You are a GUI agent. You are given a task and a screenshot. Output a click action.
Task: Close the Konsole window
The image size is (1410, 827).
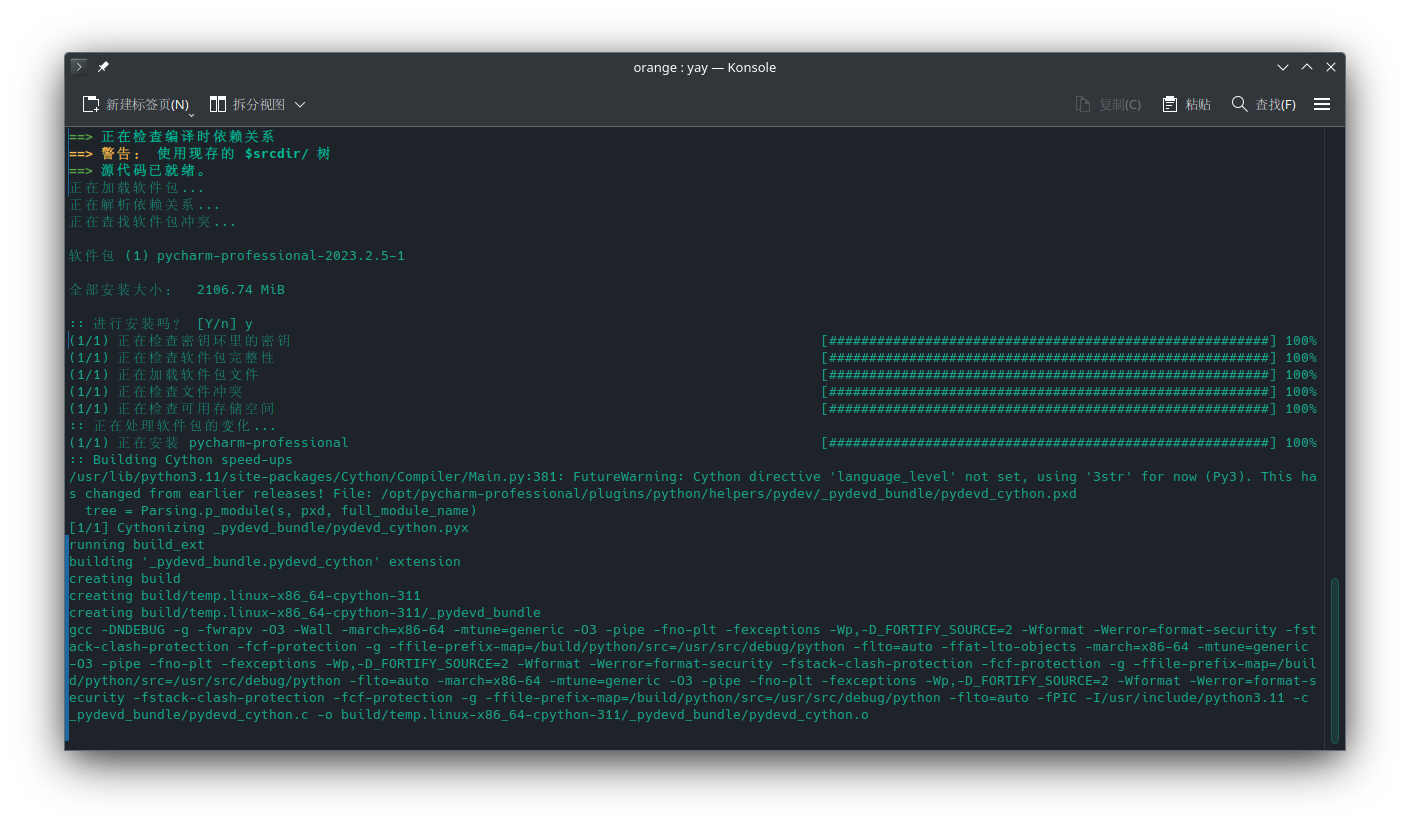click(1331, 67)
